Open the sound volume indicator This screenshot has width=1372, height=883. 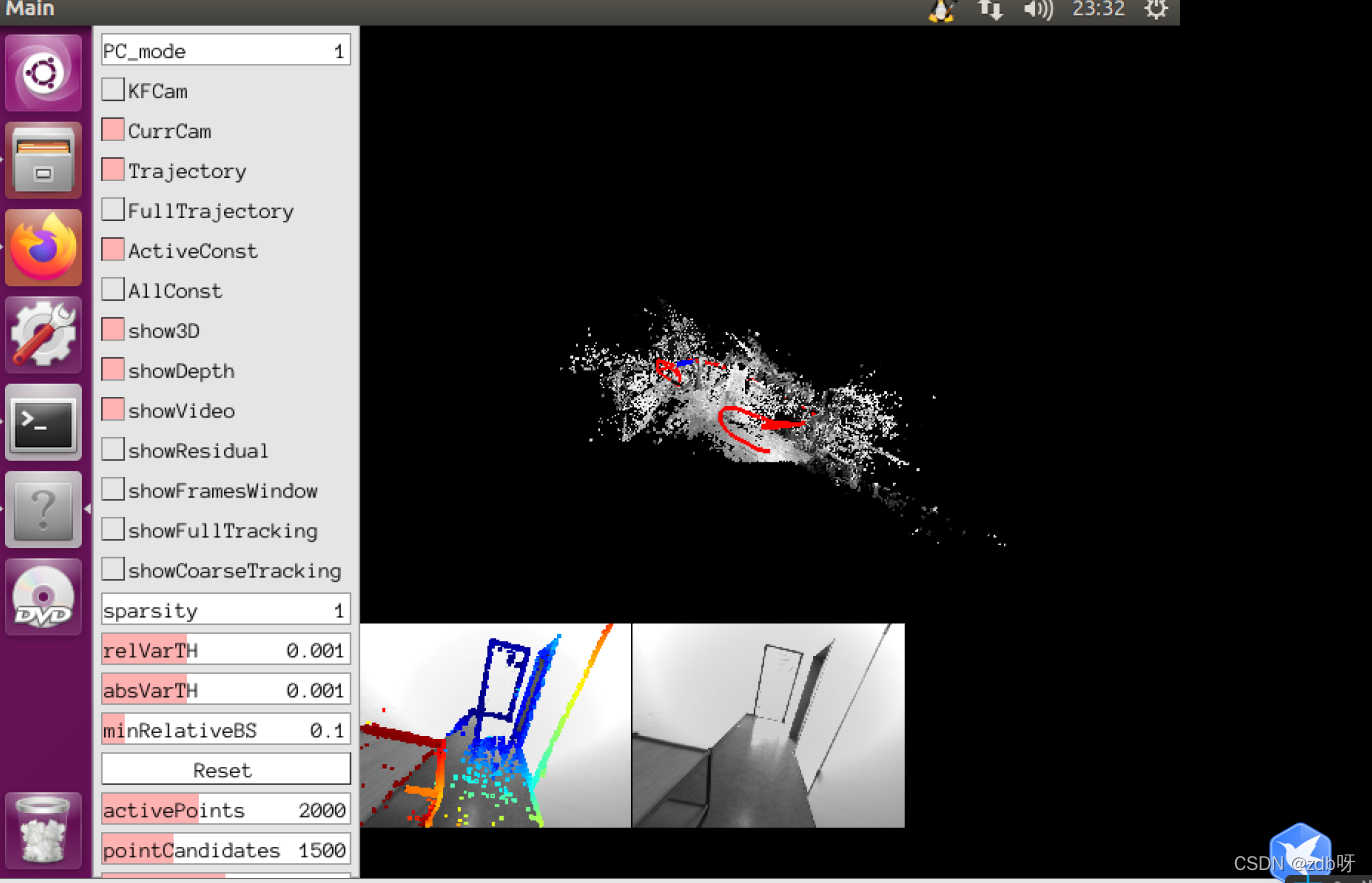point(1038,10)
